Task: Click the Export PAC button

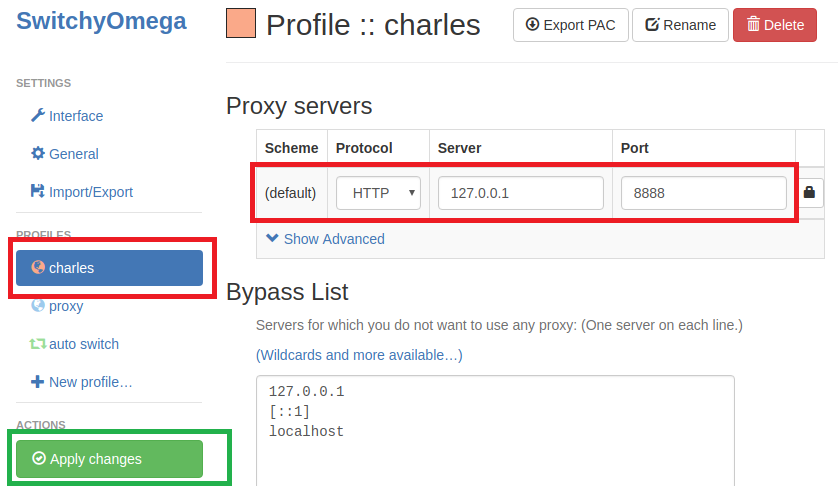Action: click(x=571, y=25)
